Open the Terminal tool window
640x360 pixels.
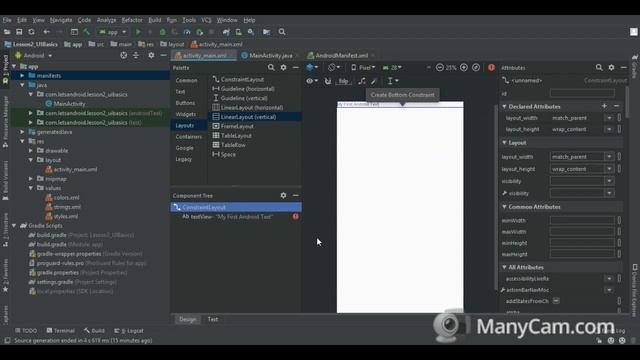60,331
